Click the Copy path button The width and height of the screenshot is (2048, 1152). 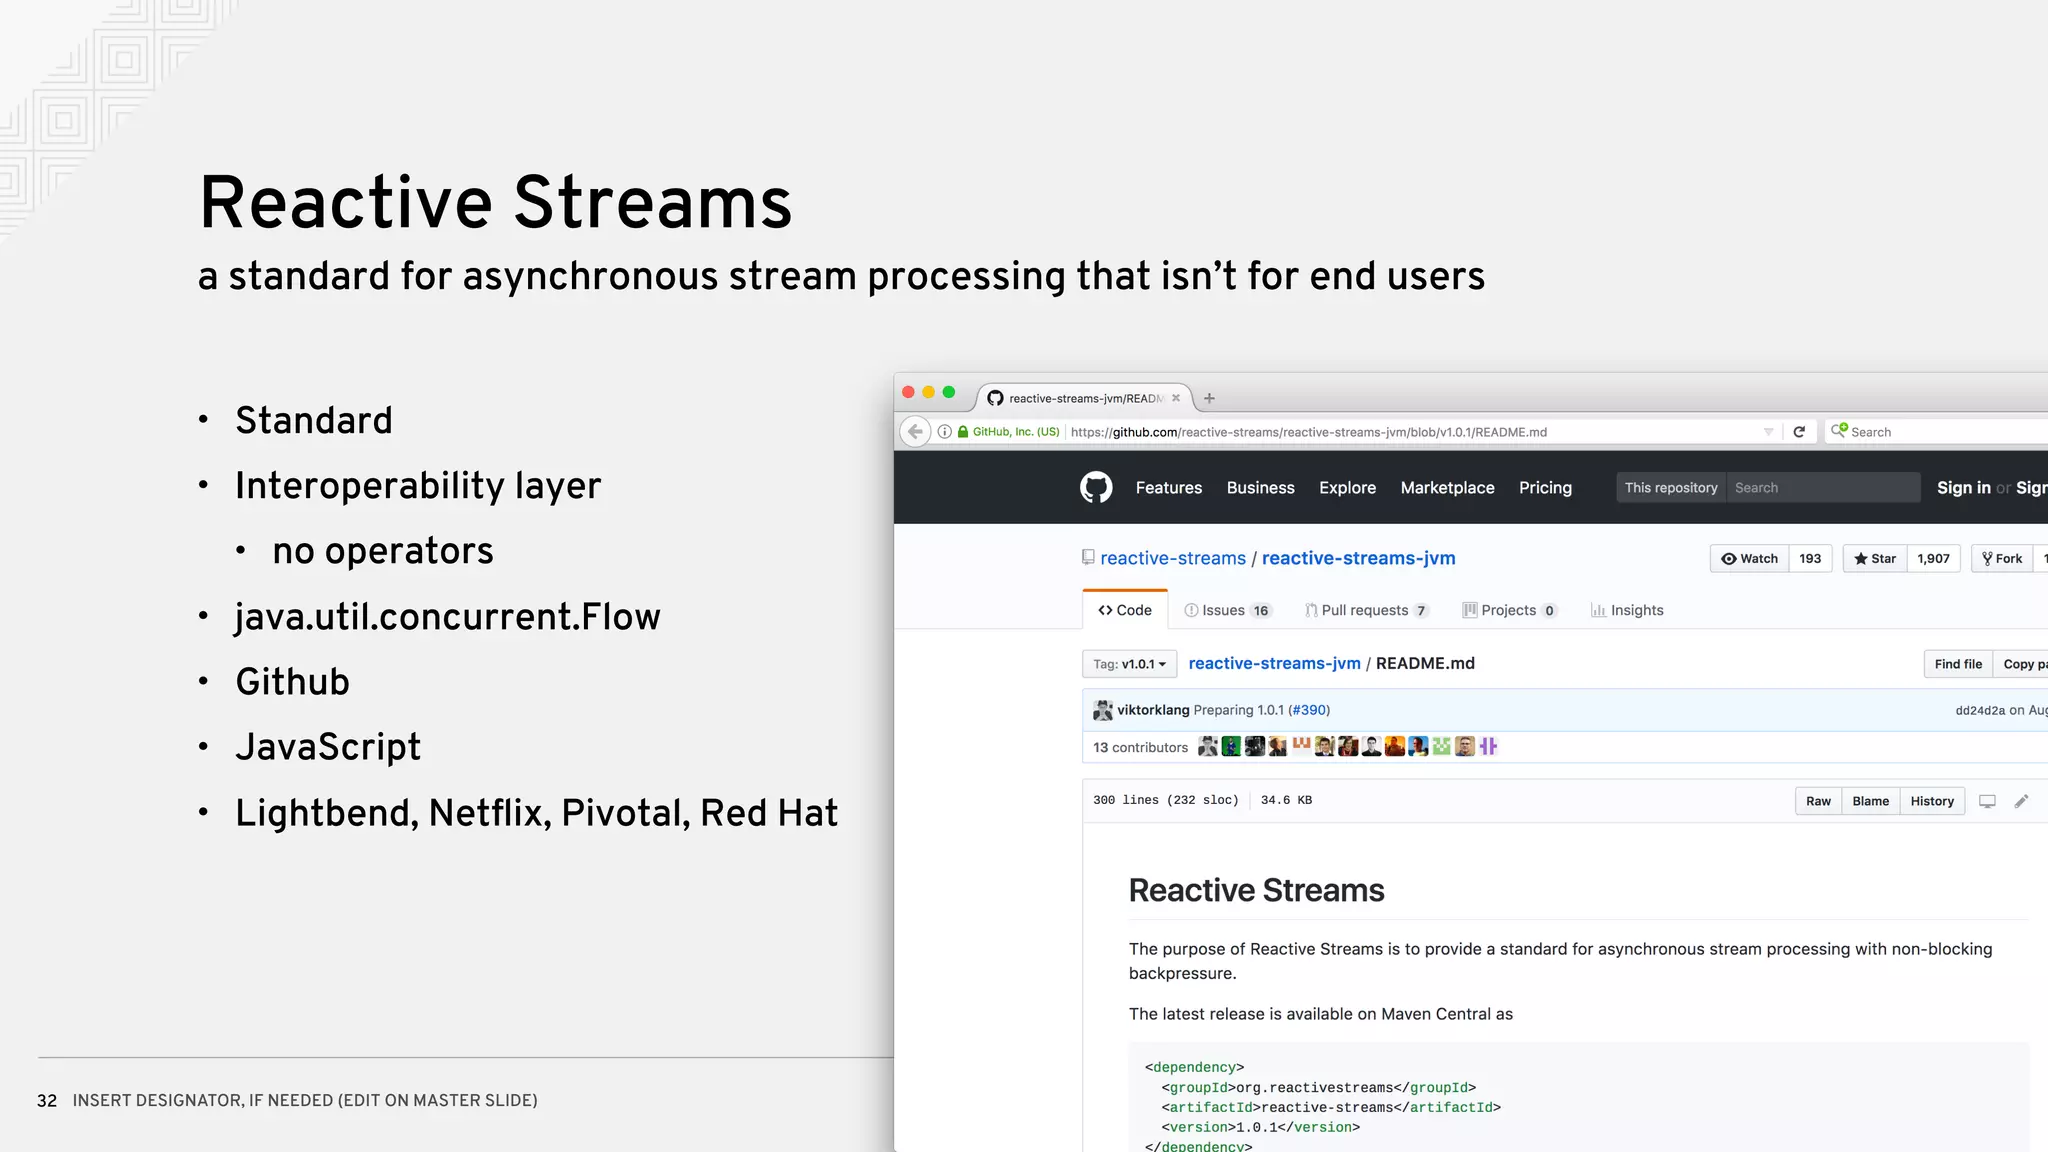[2021, 664]
